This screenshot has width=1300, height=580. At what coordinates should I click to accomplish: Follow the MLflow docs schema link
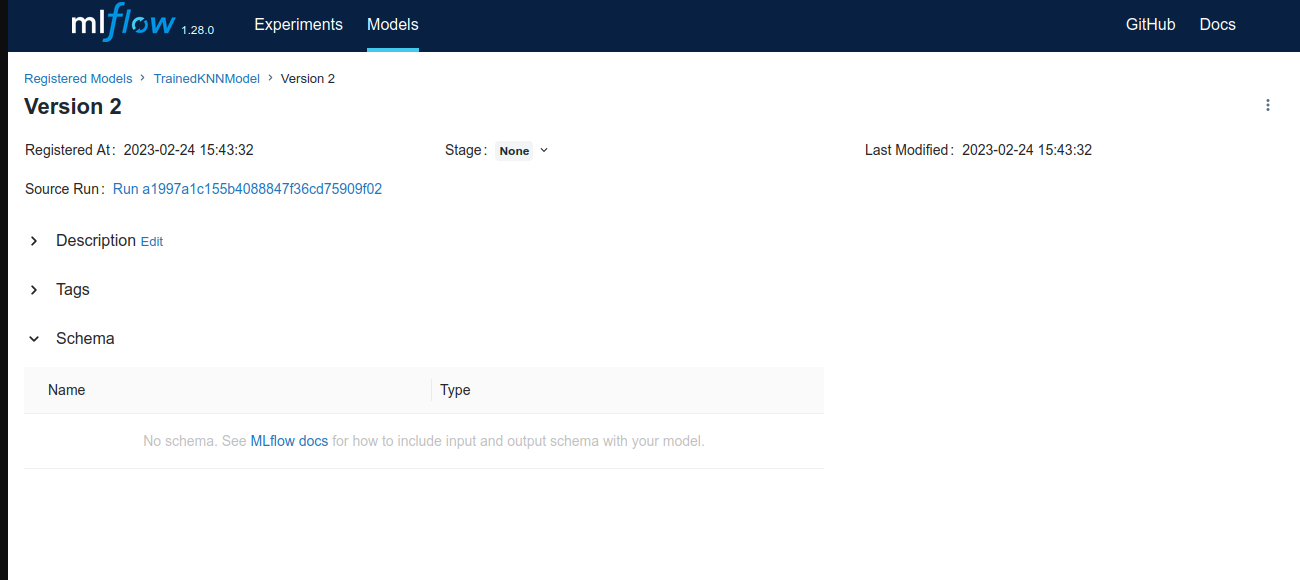click(289, 441)
